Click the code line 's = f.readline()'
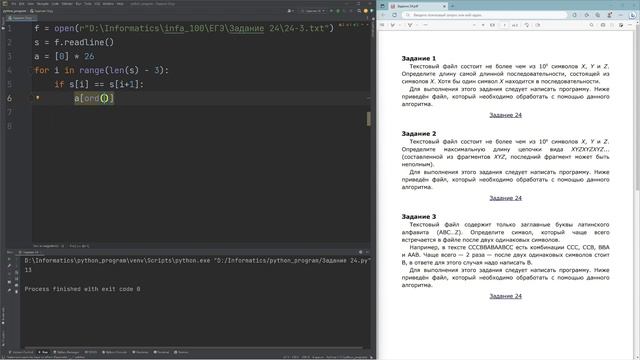This screenshot has width=640, height=360. click(x=74, y=42)
